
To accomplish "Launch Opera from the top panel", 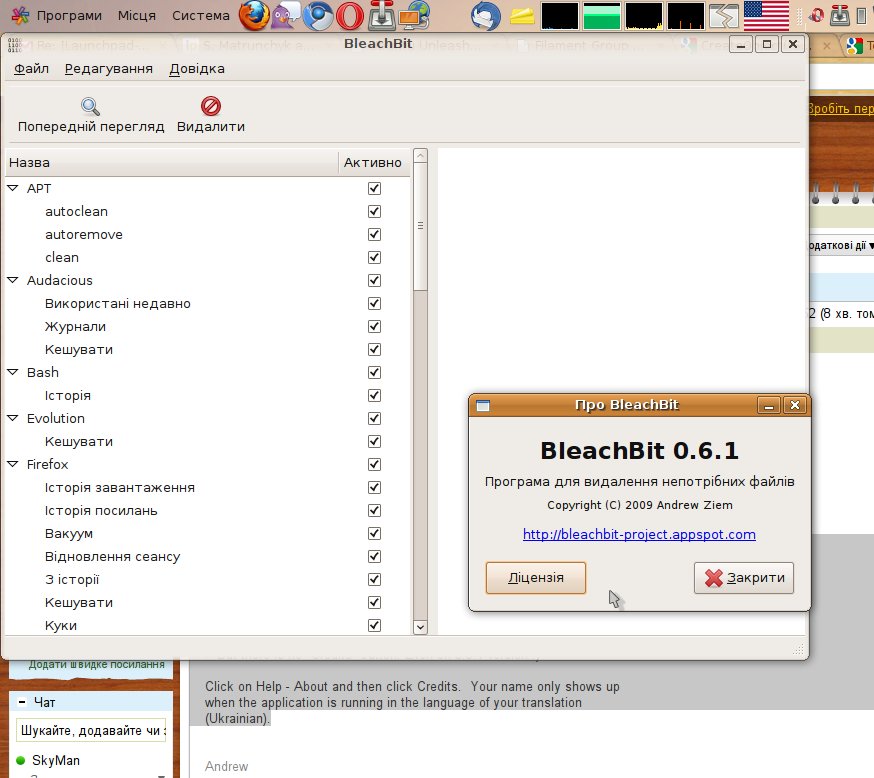I will tap(350, 15).
